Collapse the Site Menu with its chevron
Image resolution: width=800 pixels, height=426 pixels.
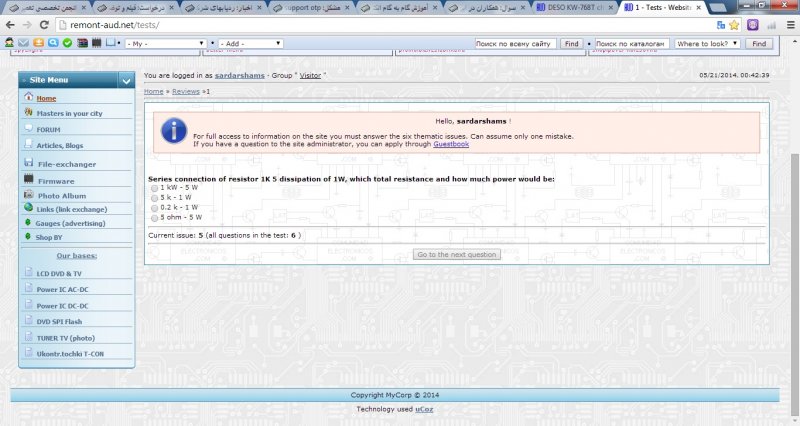click(126, 81)
